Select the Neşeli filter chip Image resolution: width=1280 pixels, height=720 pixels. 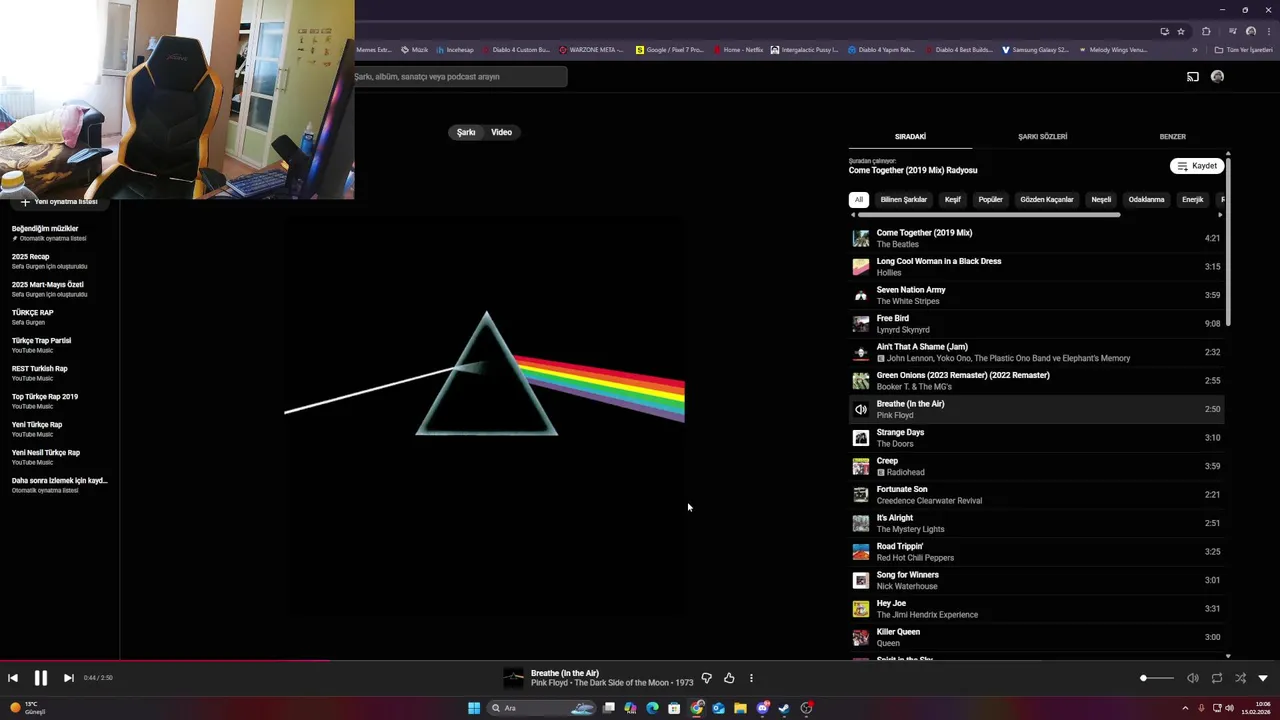(1101, 200)
